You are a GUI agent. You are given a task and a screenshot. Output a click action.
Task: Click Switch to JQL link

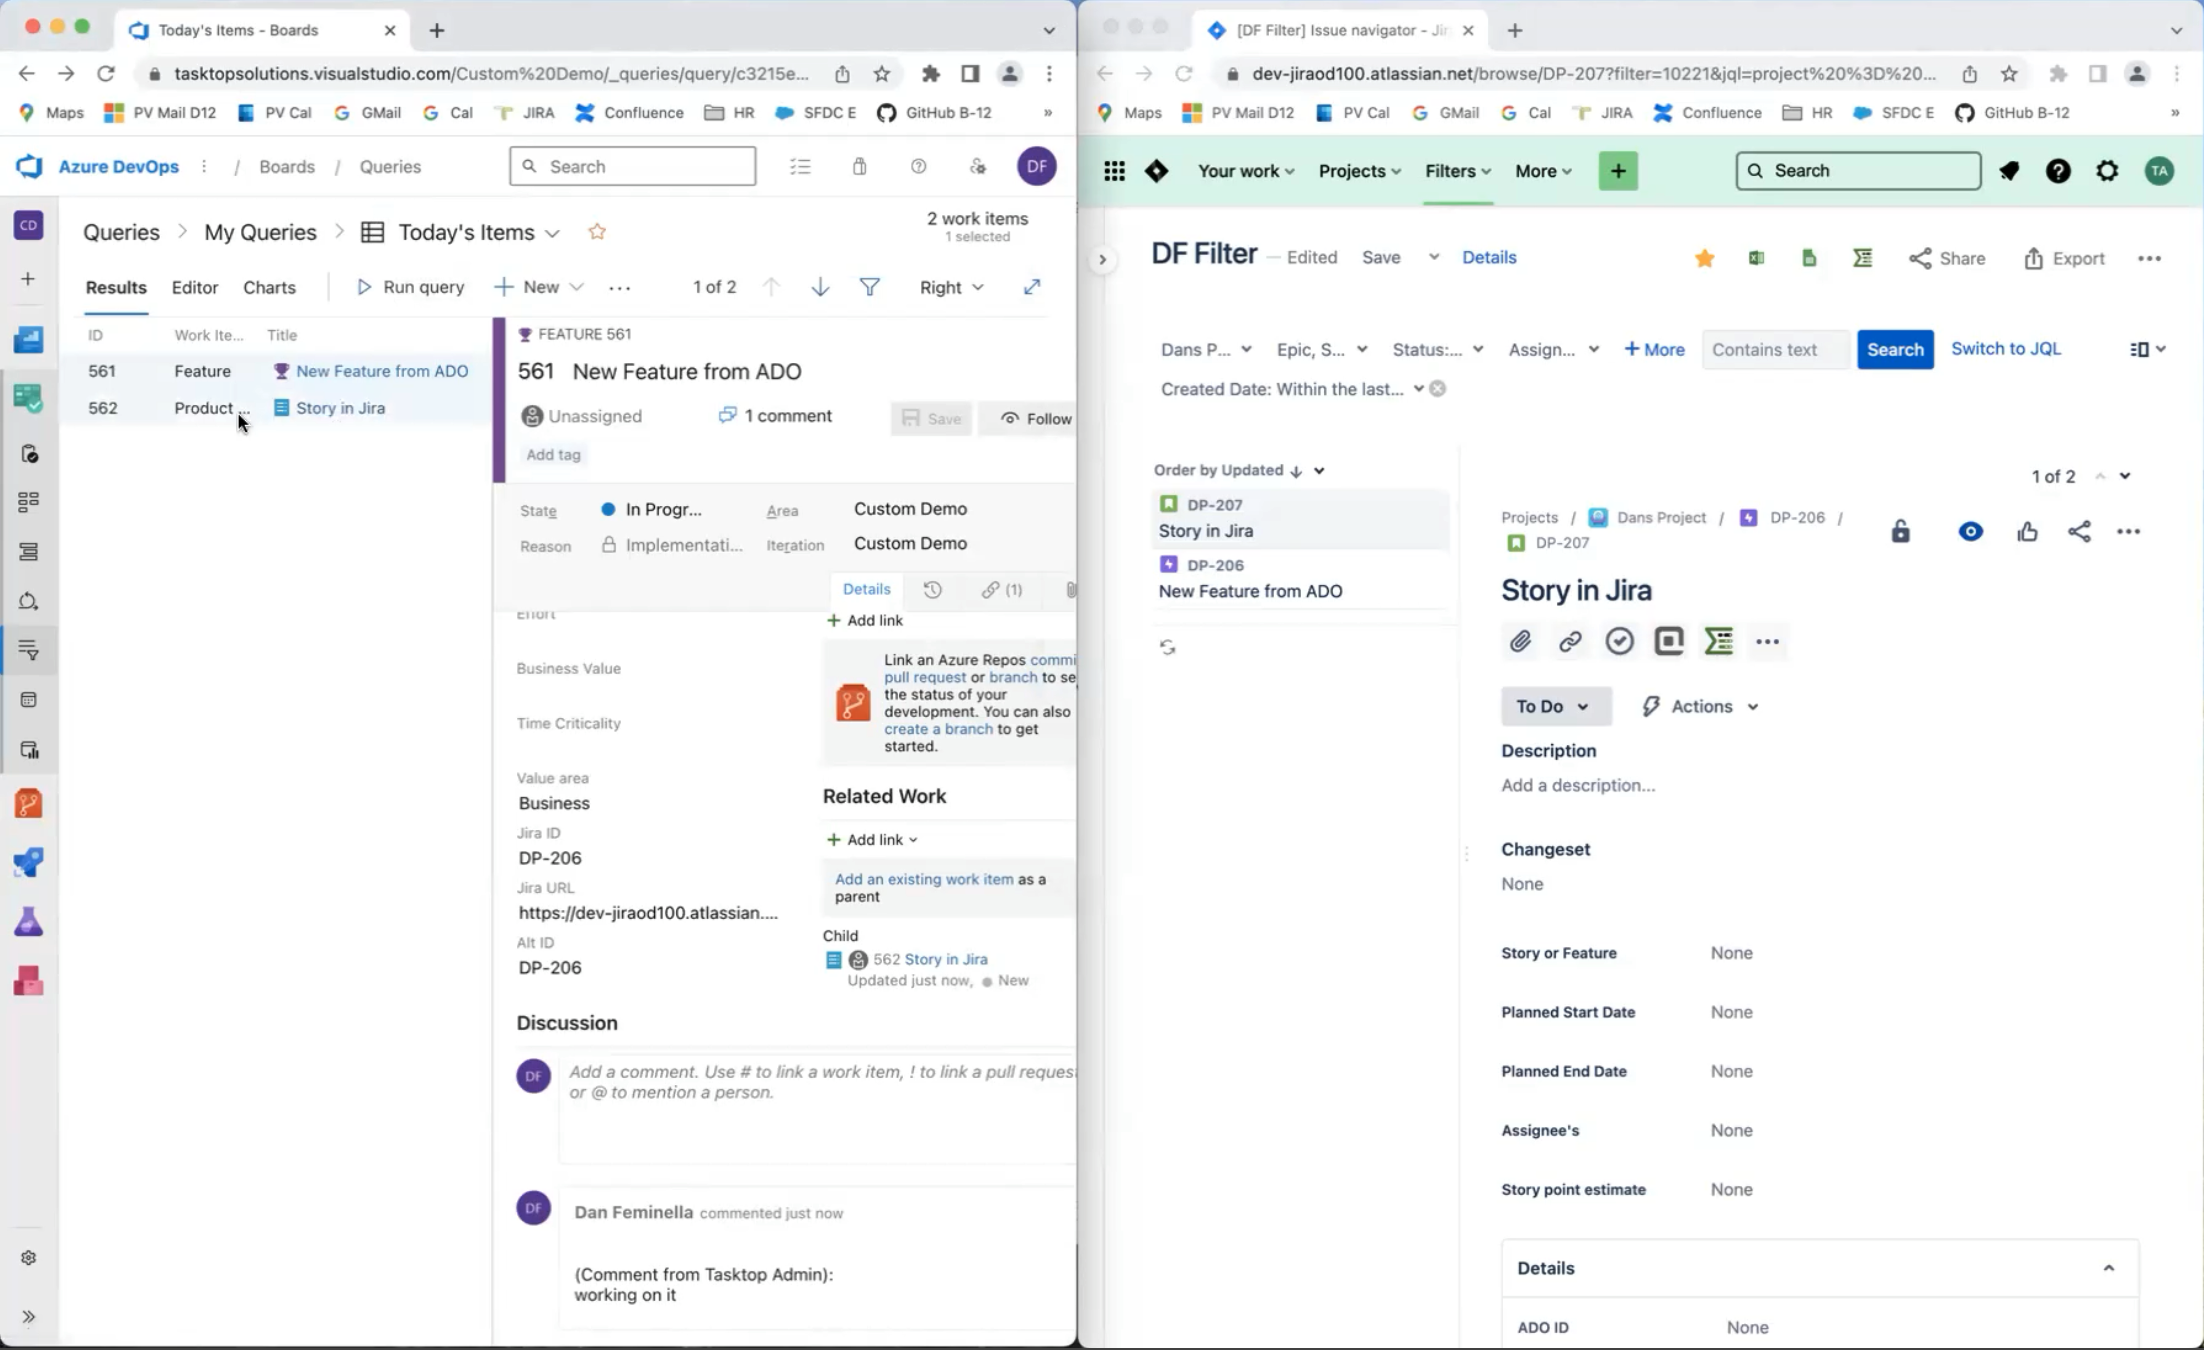[2005, 348]
